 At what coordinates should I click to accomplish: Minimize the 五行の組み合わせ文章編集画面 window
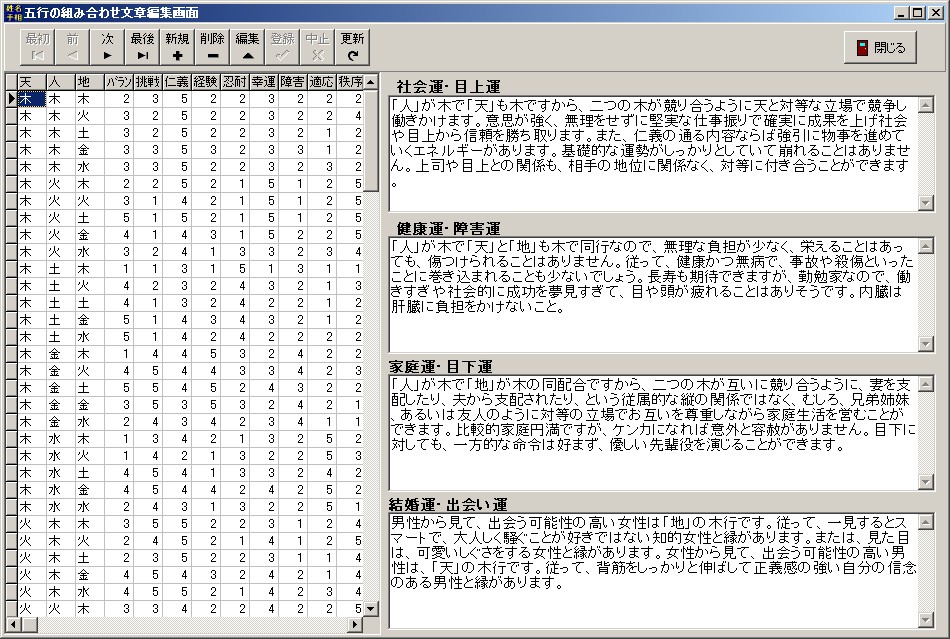(902, 12)
